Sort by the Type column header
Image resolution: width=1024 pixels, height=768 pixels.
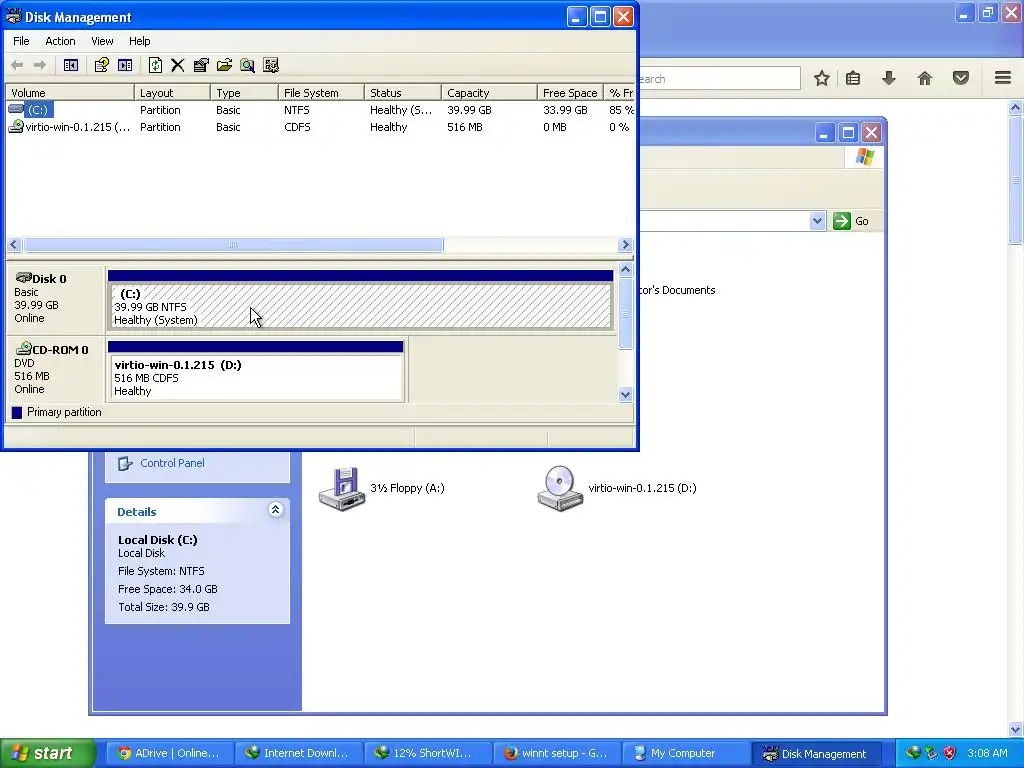244,93
